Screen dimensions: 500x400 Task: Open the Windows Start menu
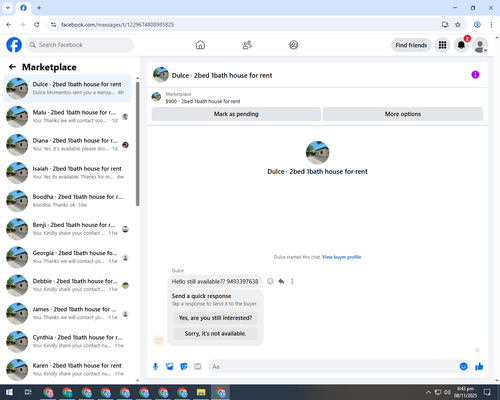point(9,392)
